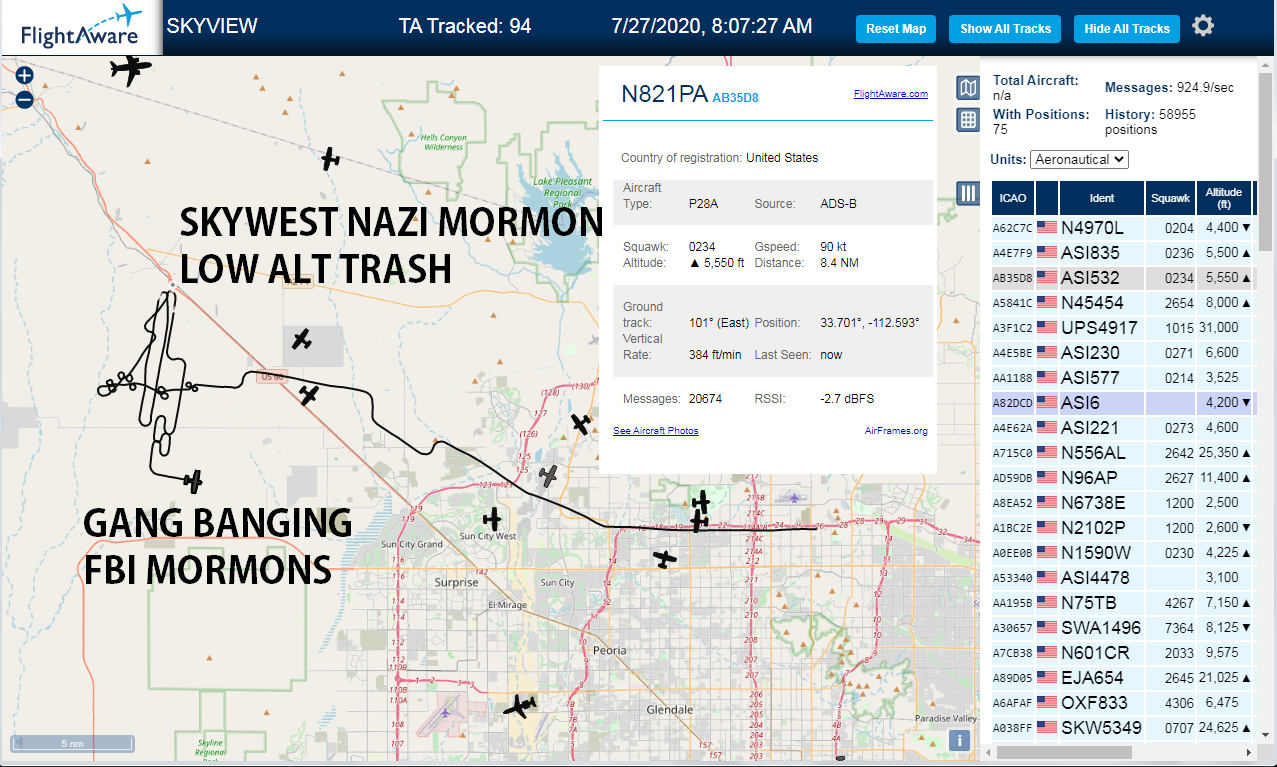
Task: Sort table by the ICAO column header
Action: [1013, 198]
